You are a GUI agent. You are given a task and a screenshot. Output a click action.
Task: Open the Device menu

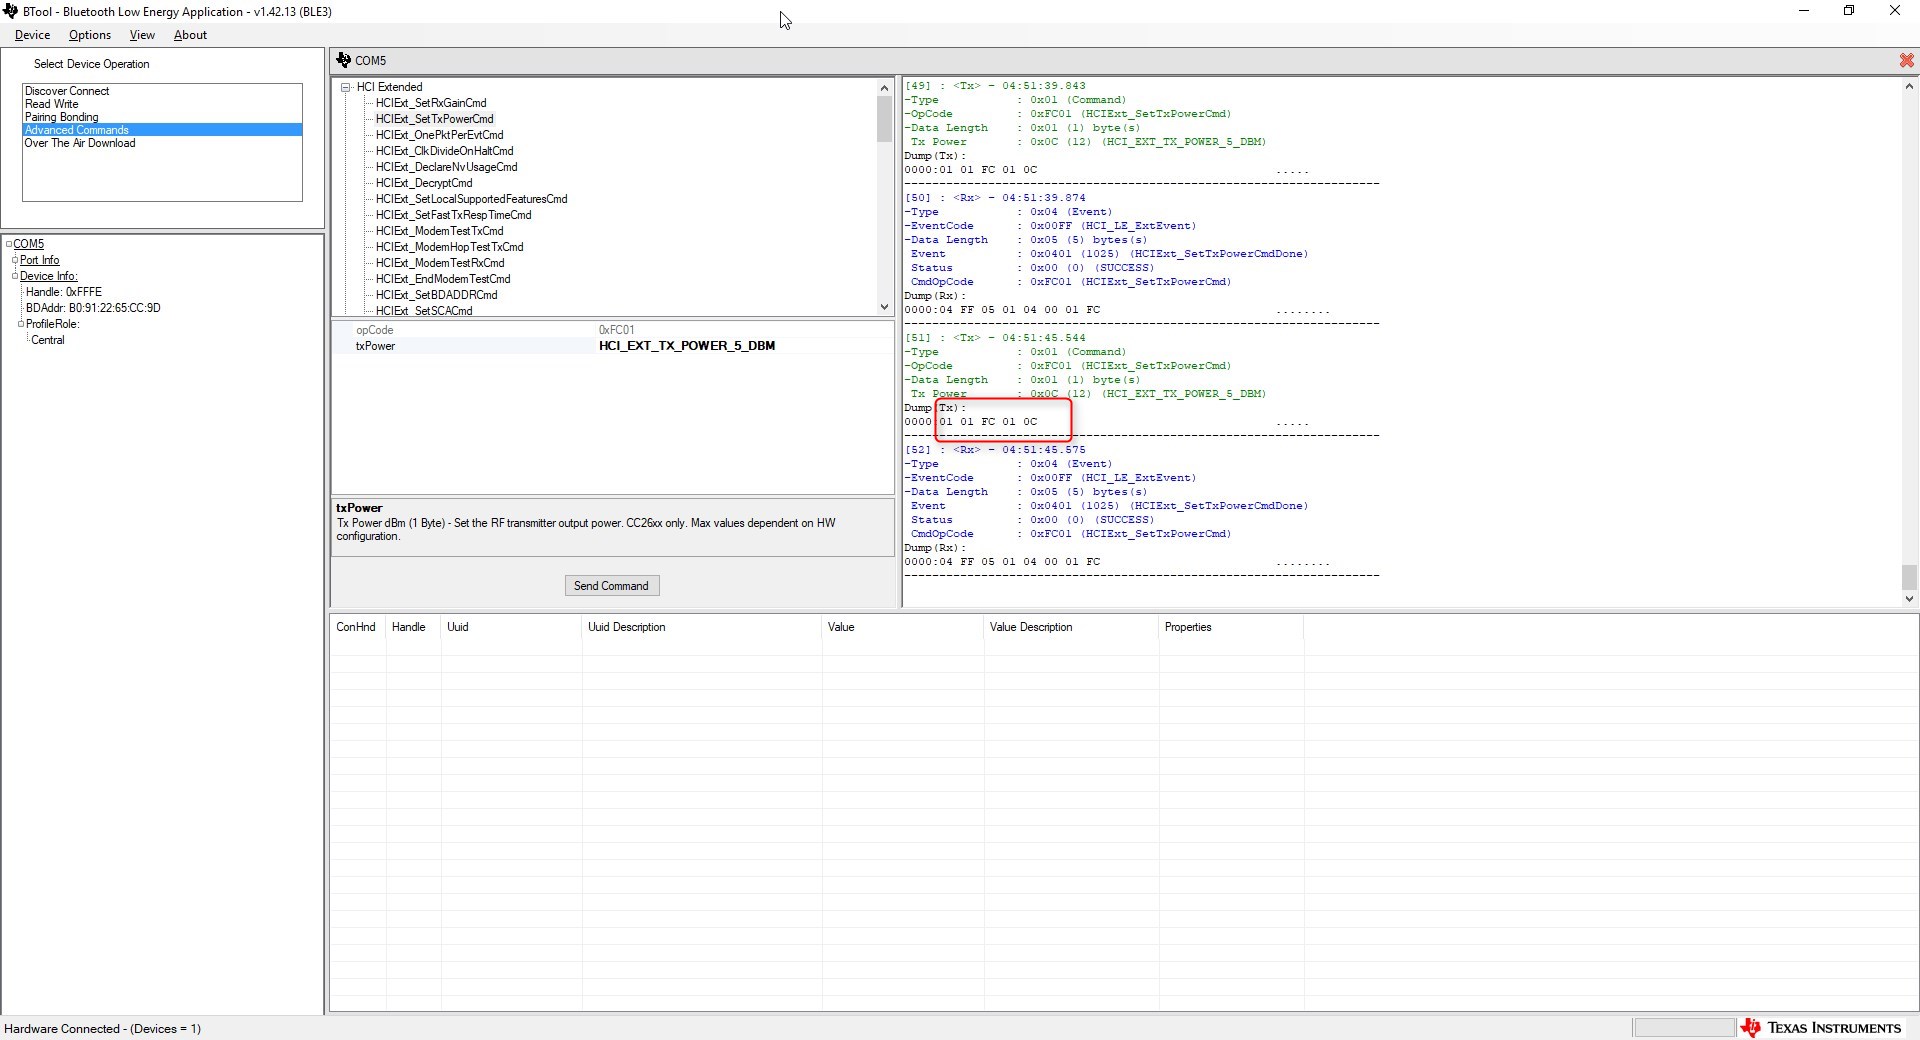(x=32, y=35)
